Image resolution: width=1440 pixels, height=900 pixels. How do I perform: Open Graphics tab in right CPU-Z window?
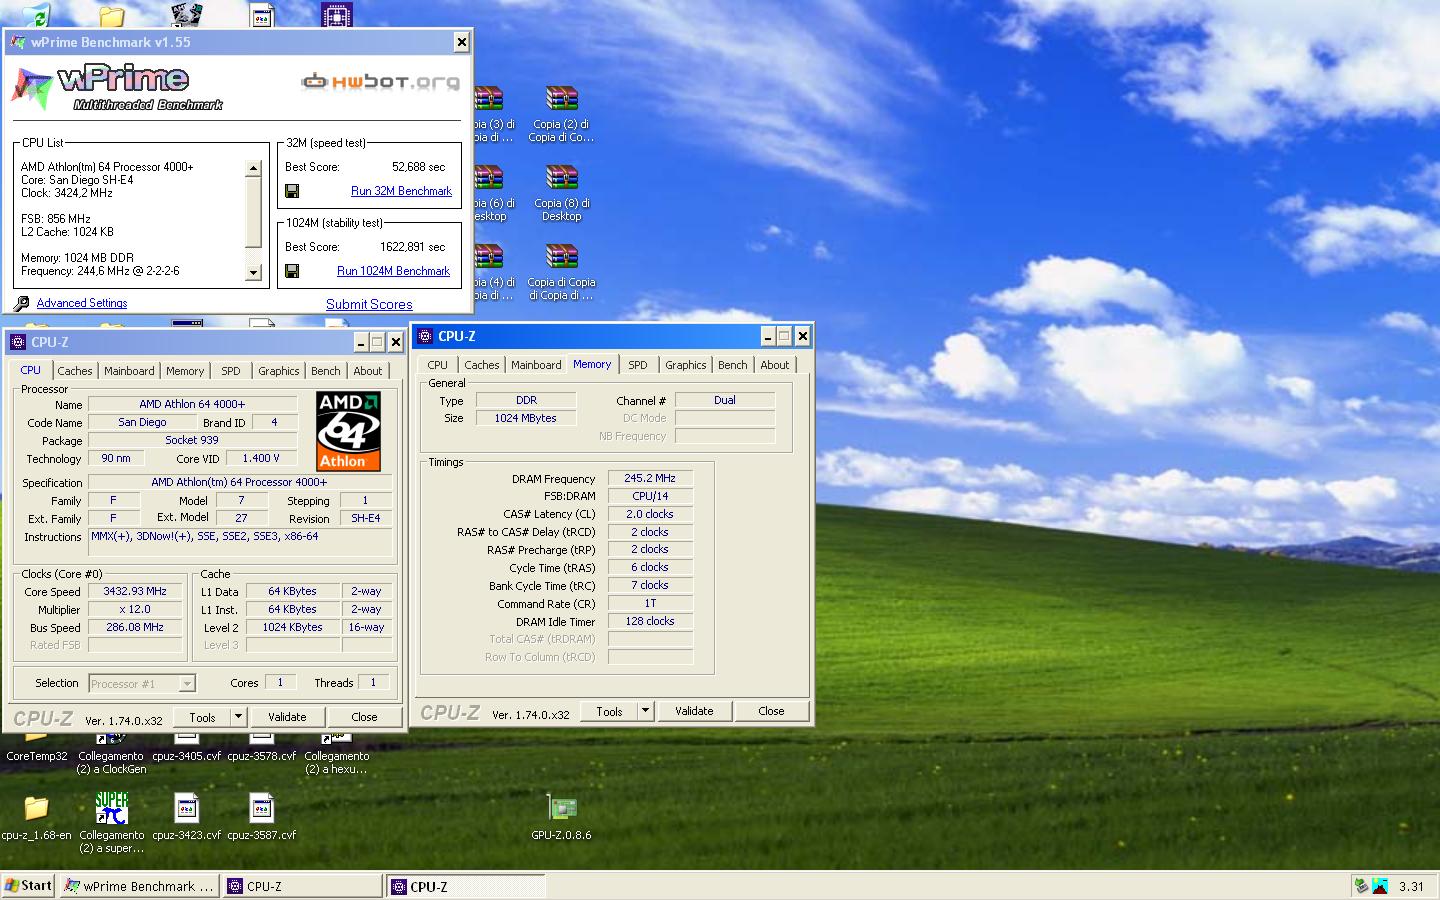click(685, 365)
